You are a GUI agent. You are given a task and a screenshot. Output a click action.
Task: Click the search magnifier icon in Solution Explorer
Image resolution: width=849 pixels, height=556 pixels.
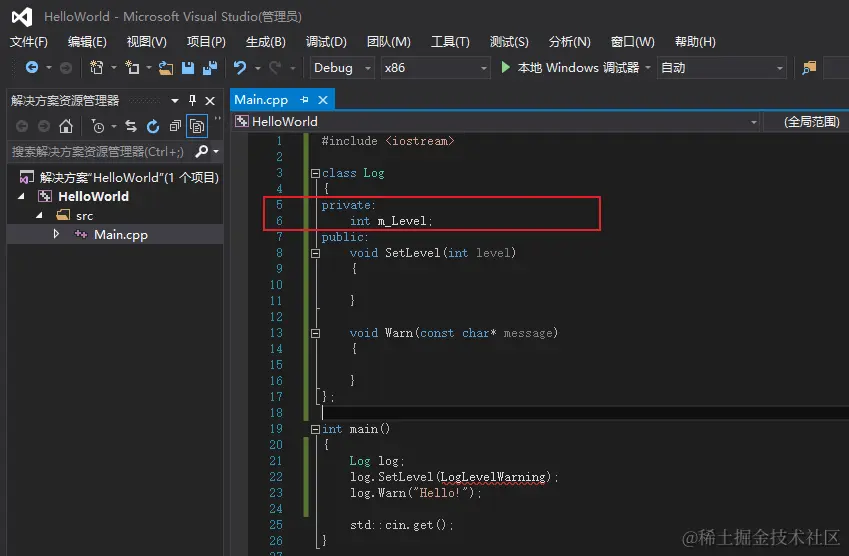pos(201,152)
